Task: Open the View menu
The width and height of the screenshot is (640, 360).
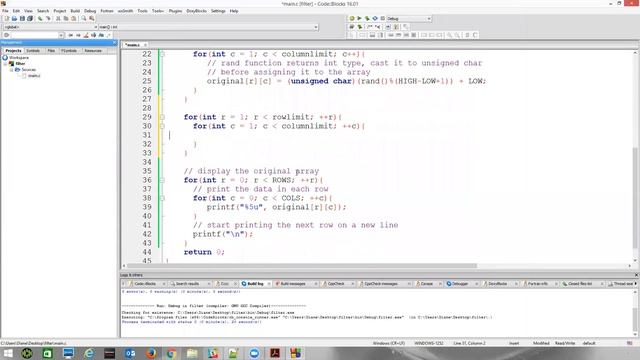Action: 28,11
